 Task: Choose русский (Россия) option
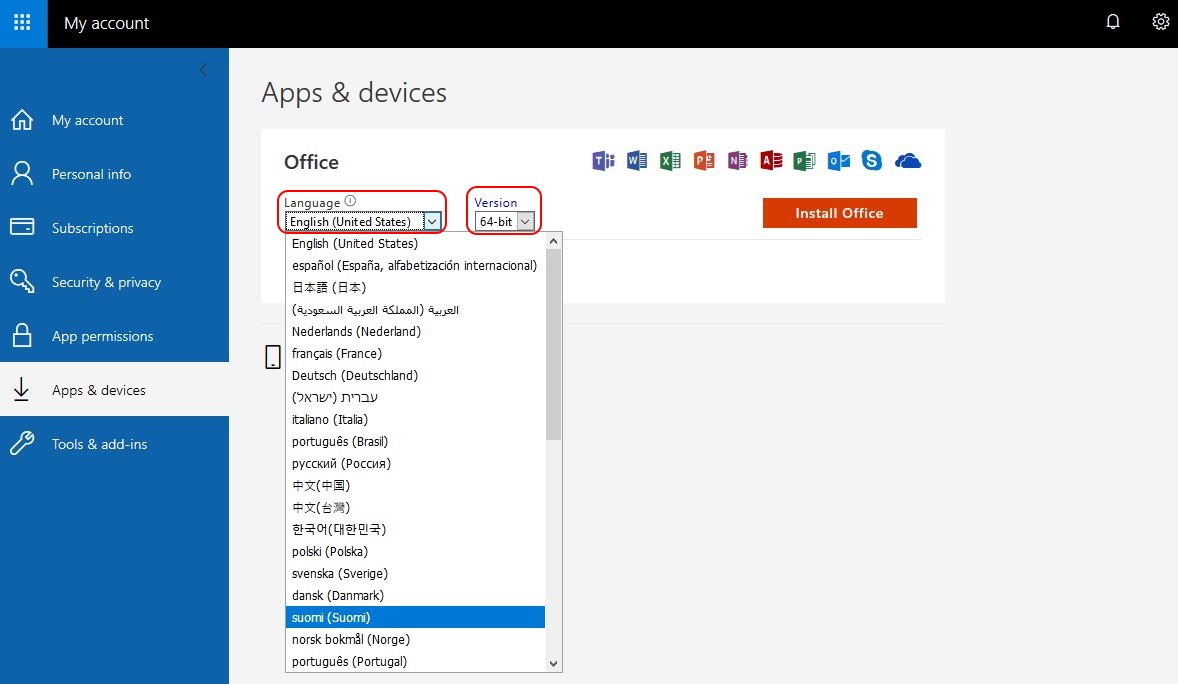415,463
